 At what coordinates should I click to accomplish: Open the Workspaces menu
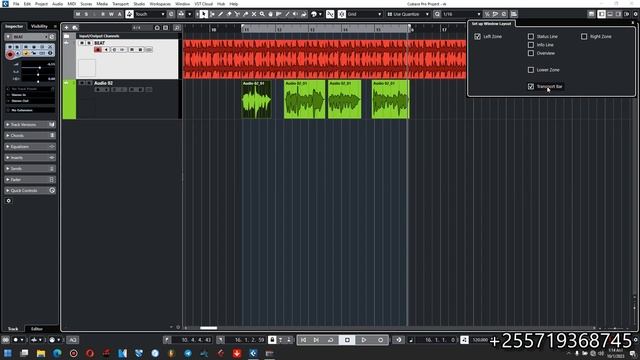[x=160, y=4]
